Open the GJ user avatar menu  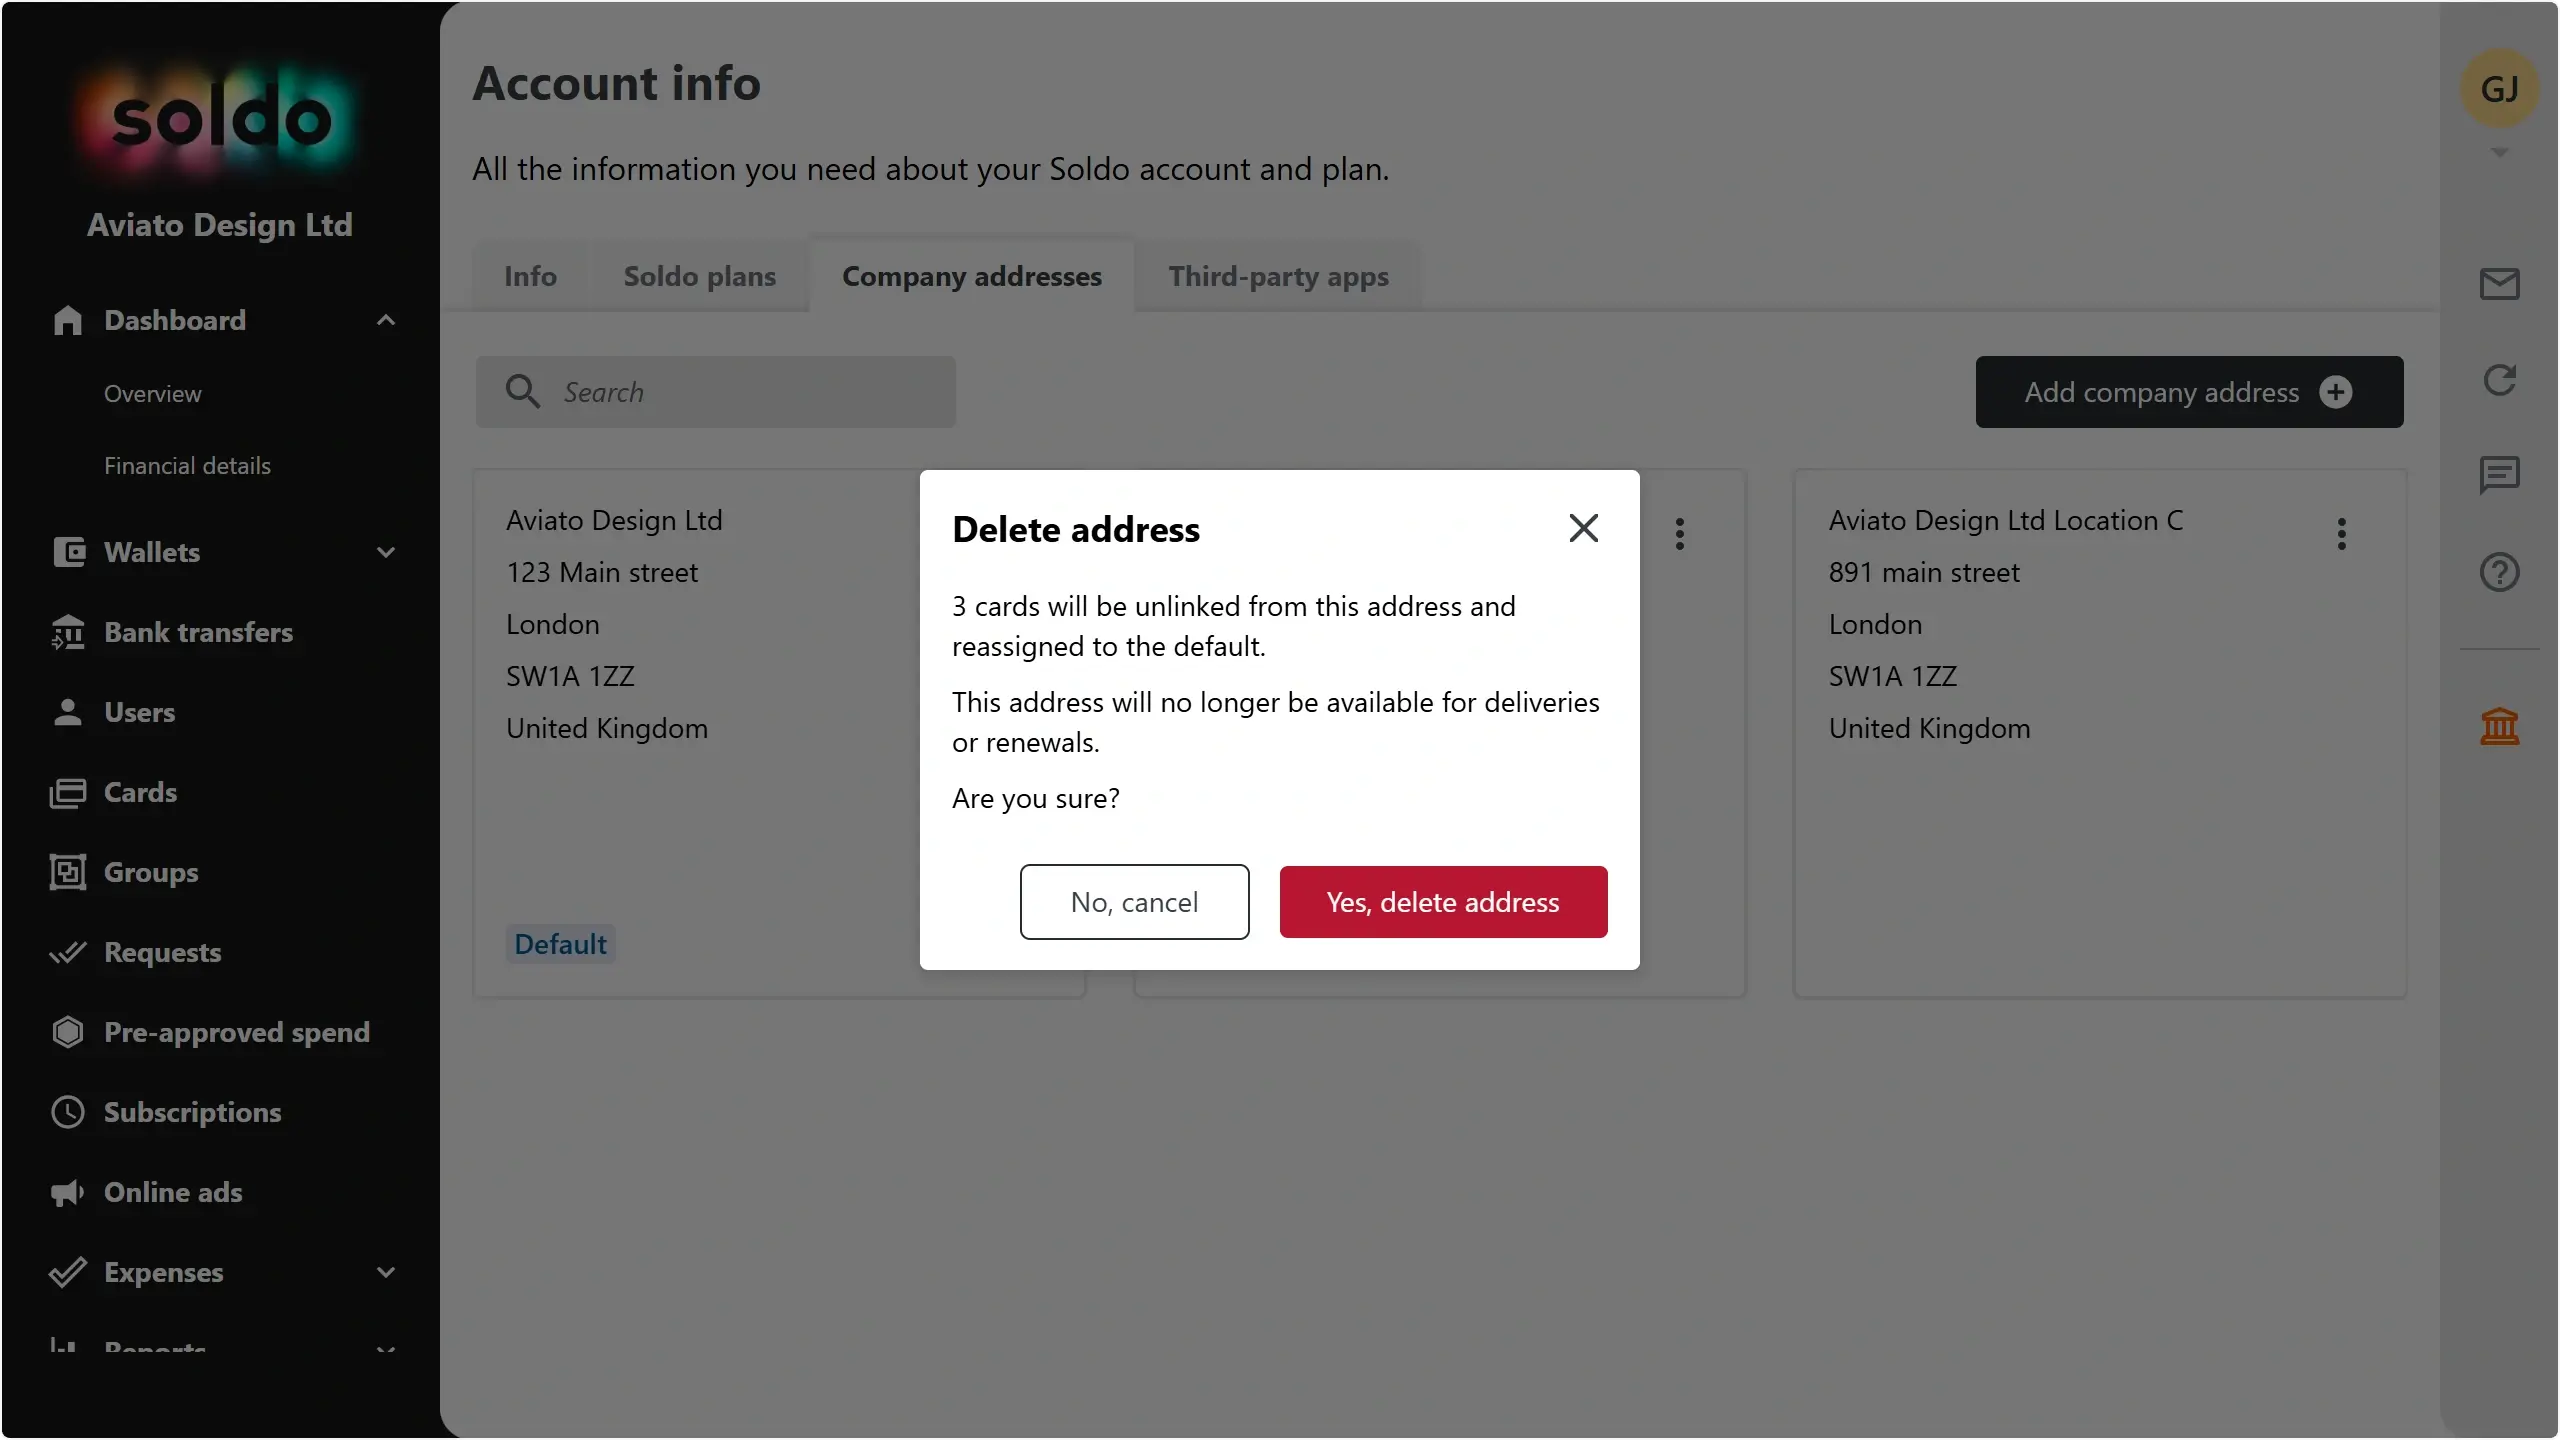coord(2499,89)
